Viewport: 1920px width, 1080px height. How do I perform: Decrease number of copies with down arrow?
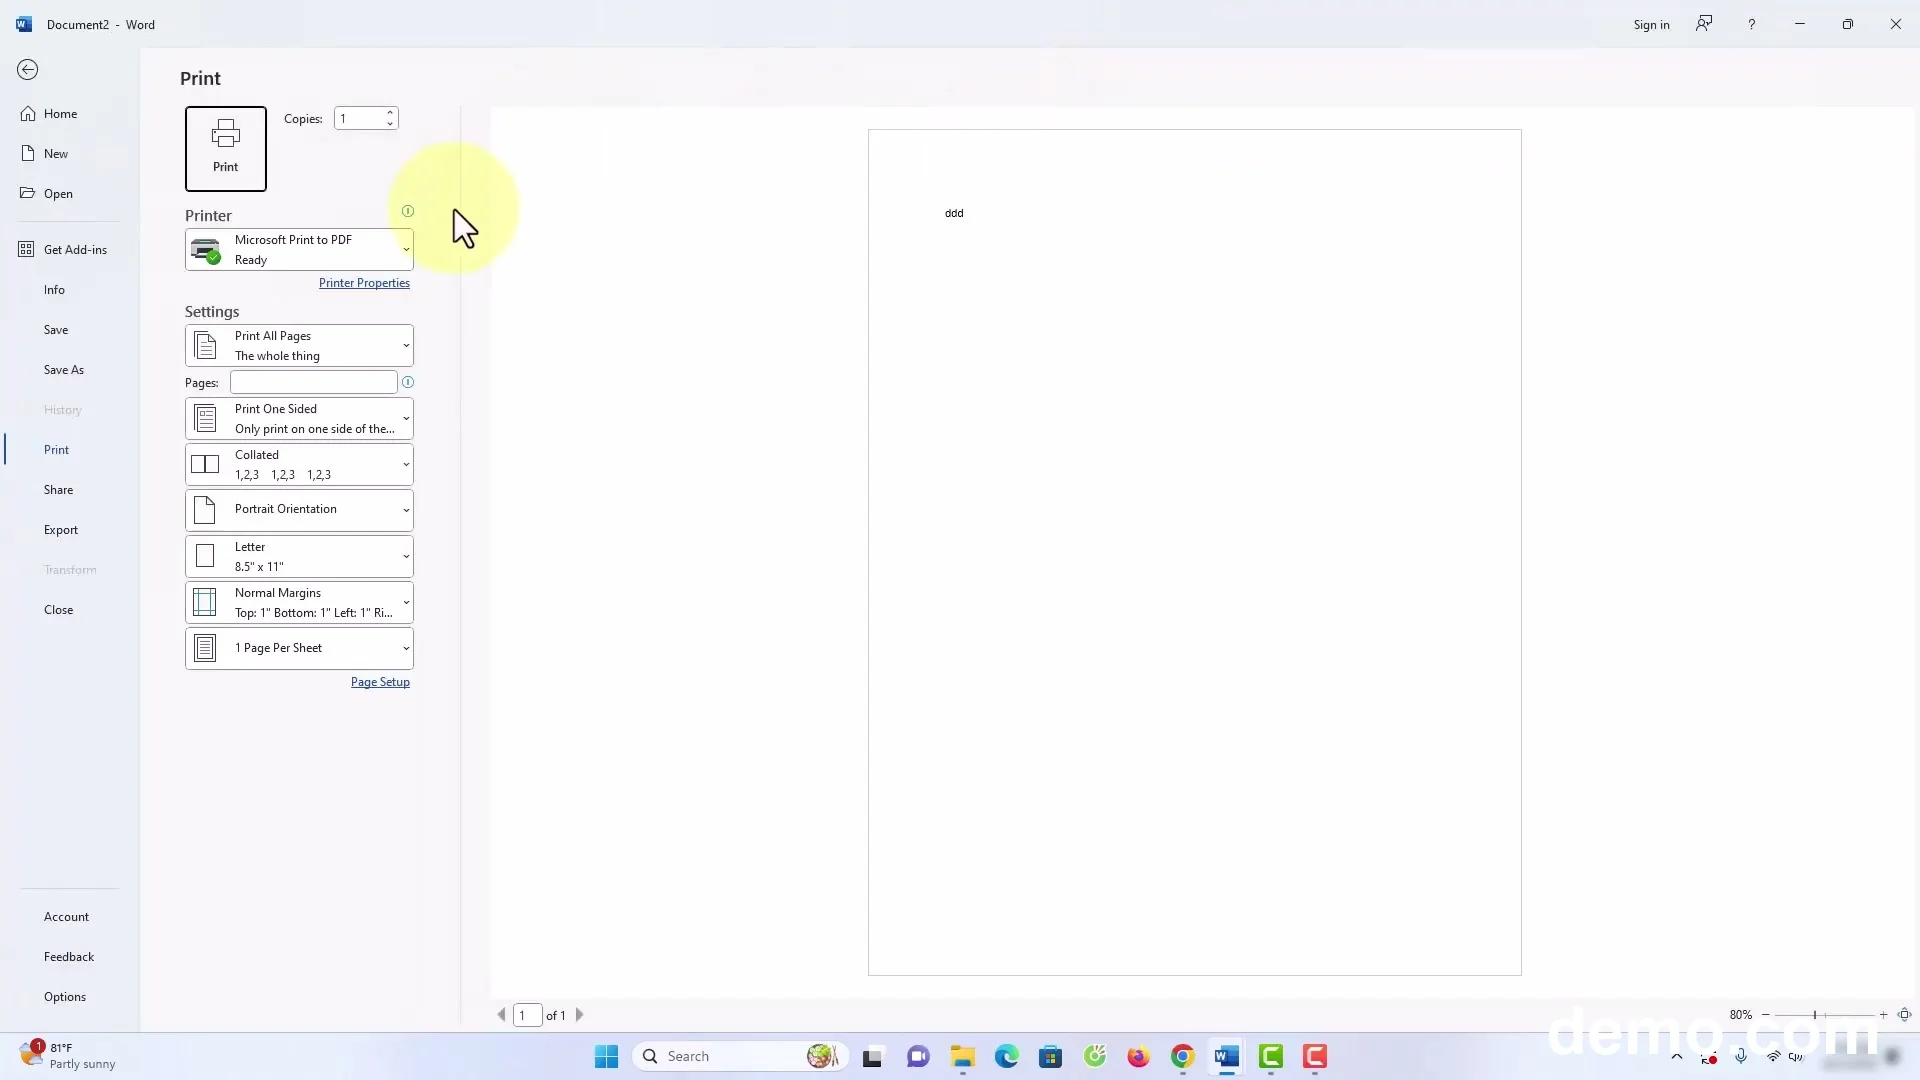[390, 124]
